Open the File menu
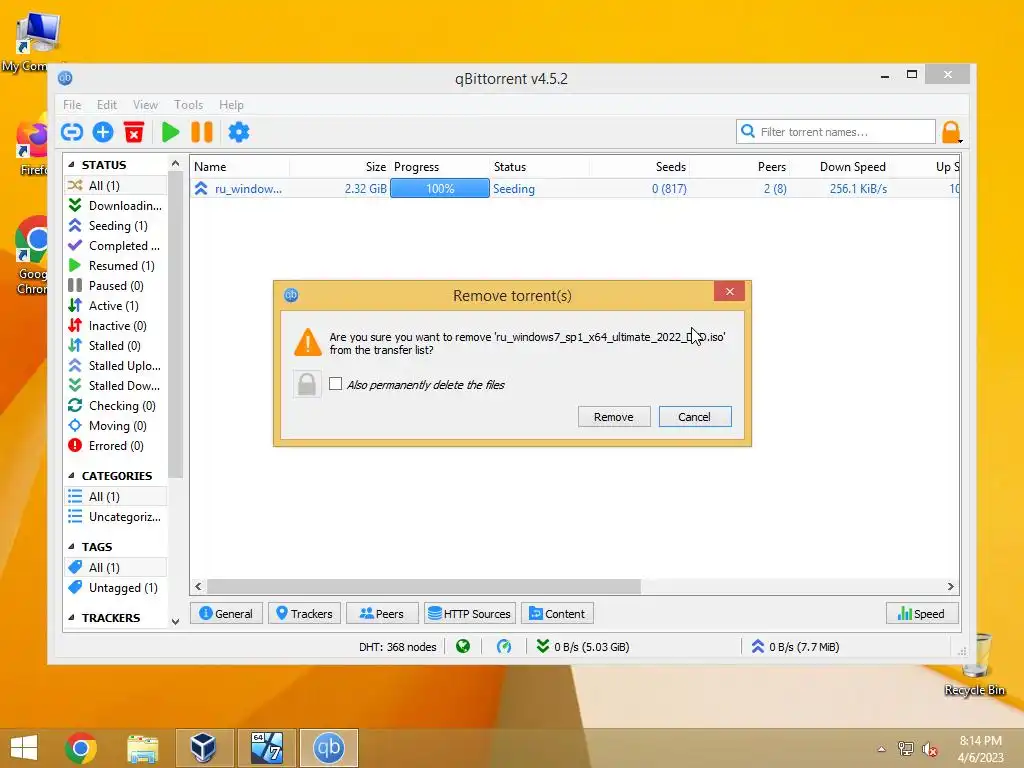Viewport: 1024px width, 768px height. [72, 104]
